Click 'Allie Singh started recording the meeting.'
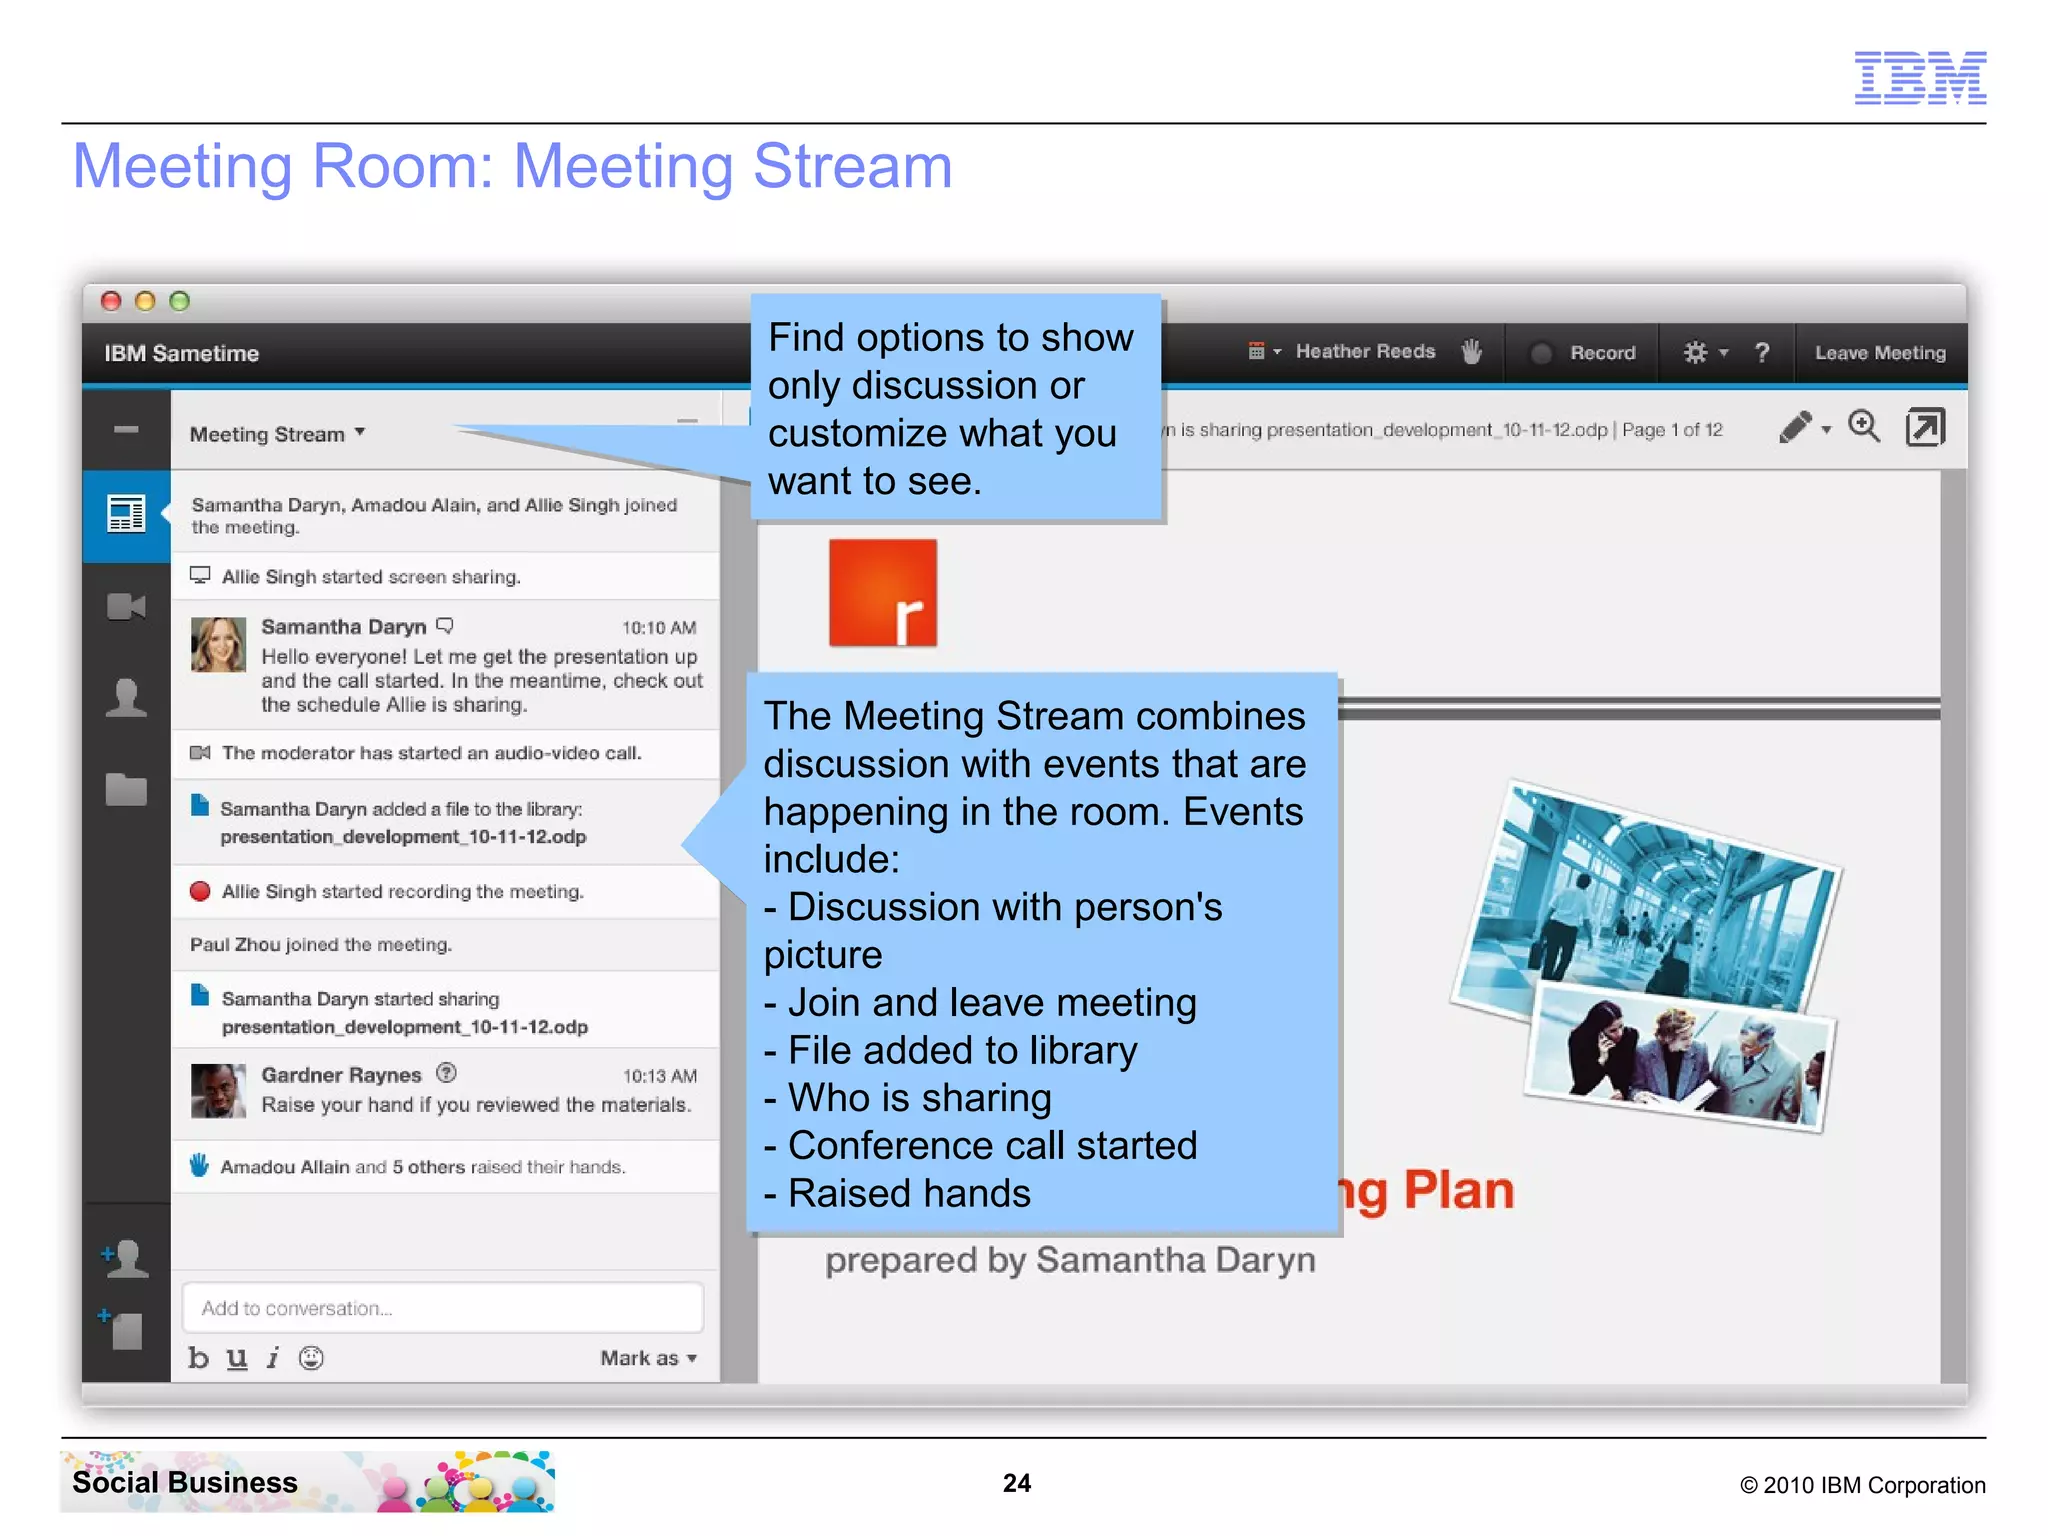The width and height of the screenshot is (2048, 1536). tap(403, 891)
